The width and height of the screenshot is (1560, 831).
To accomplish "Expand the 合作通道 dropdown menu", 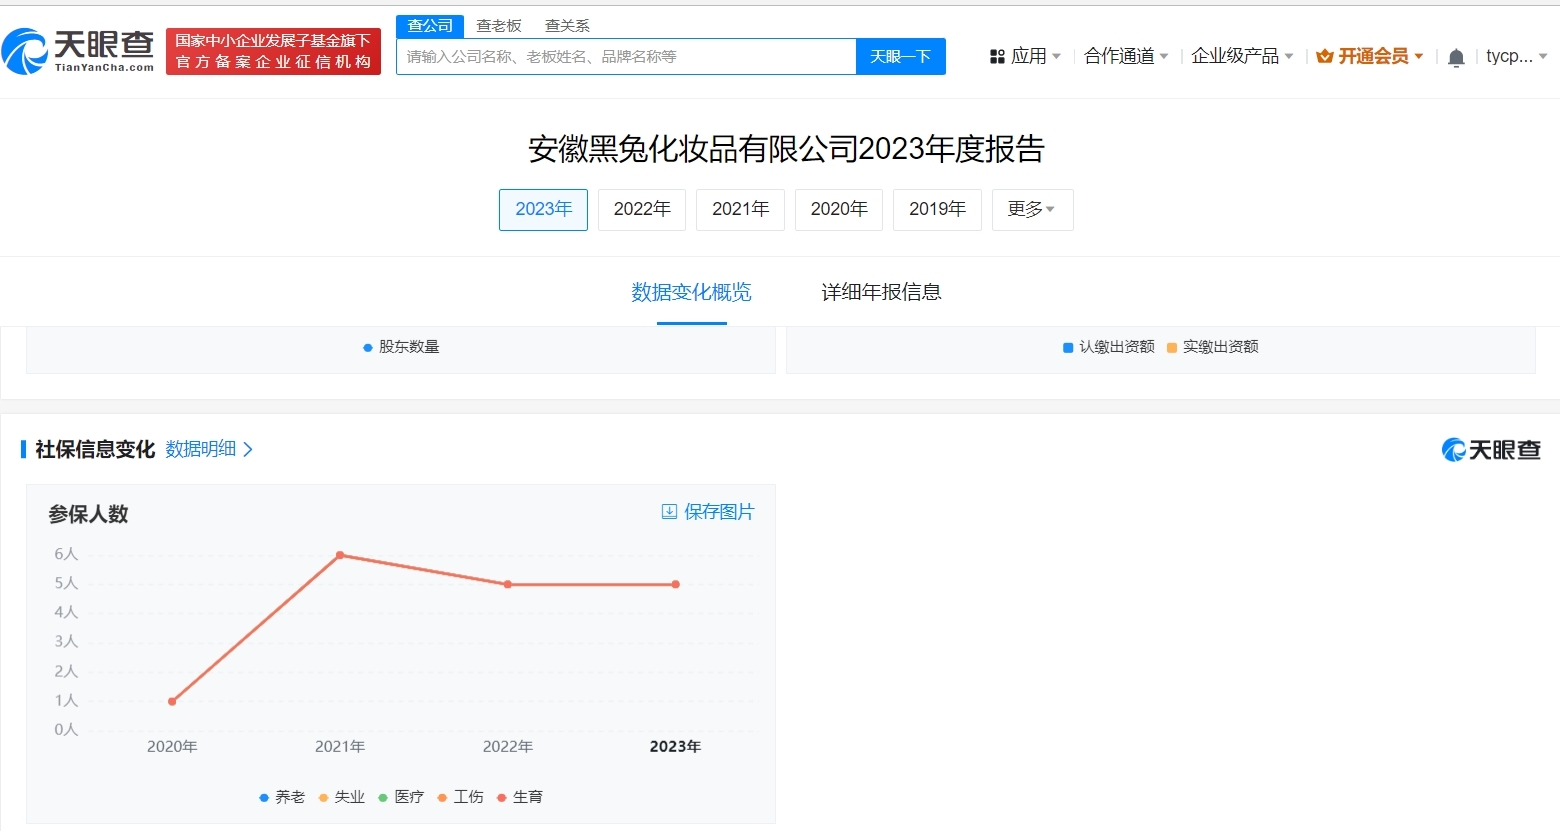I will [1126, 57].
